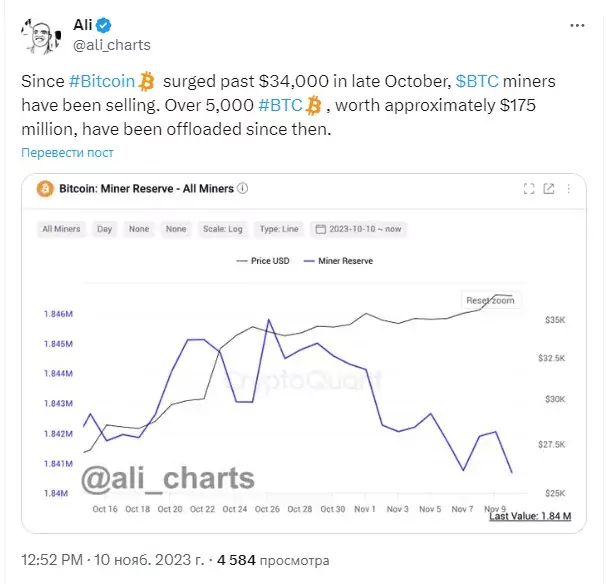607x584 pixels.
Task: Expand the All Miners filter dropdown
Action: [x=61, y=229]
